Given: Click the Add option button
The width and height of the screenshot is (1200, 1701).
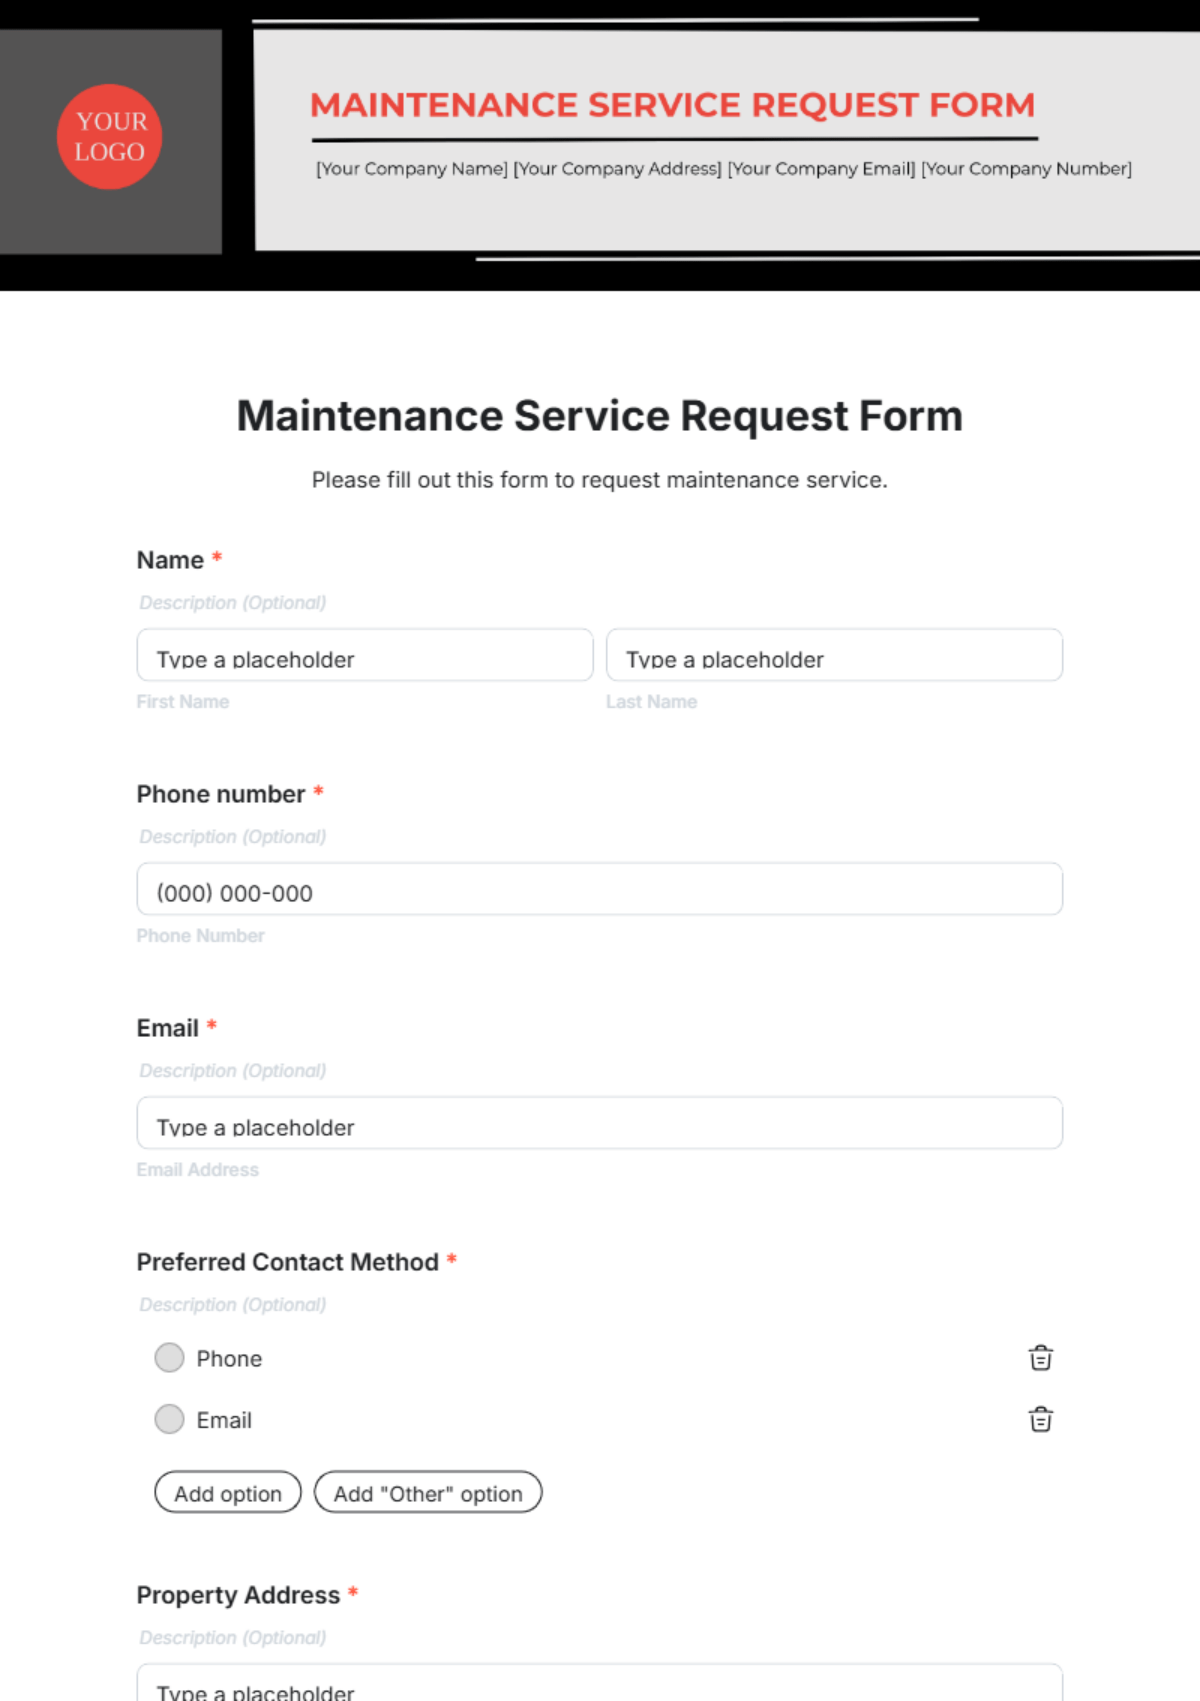Looking at the screenshot, I should point(228,1493).
